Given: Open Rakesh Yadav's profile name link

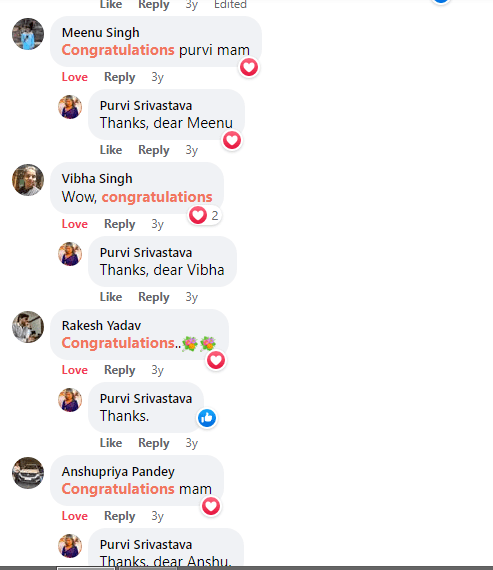Looking at the screenshot, I should coord(101,325).
